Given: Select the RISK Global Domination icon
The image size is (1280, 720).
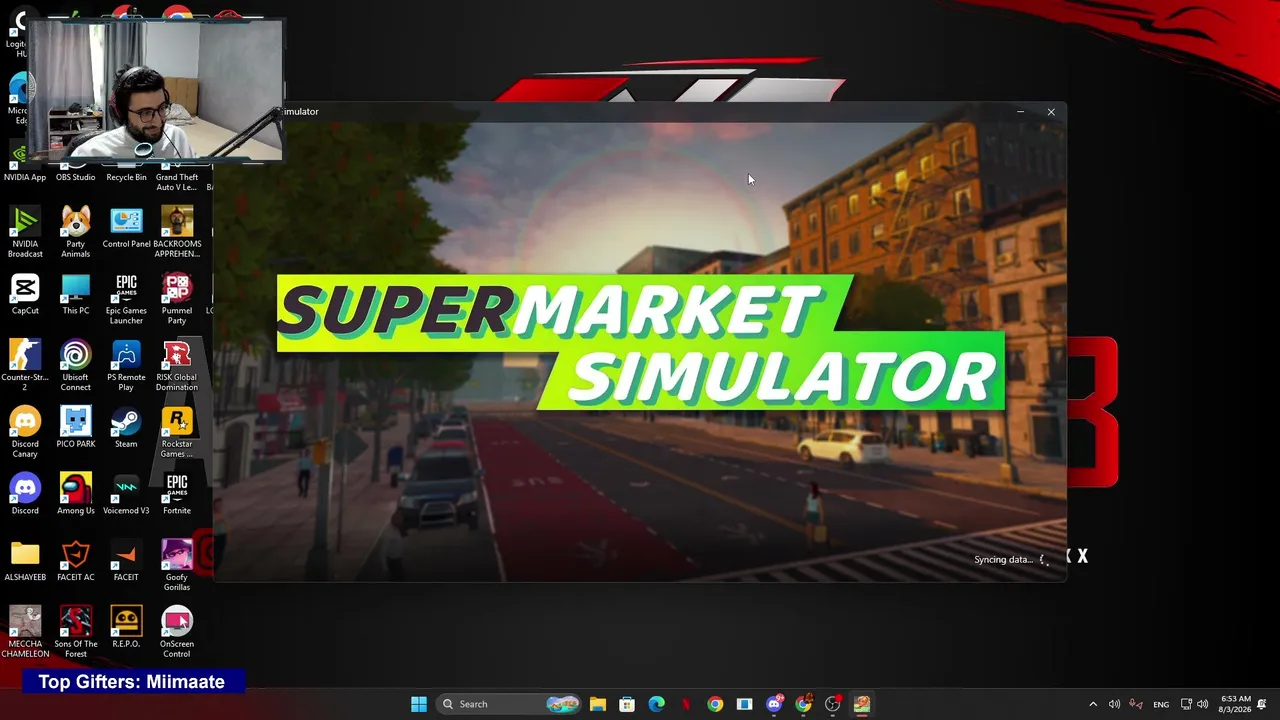Looking at the screenshot, I should 177,366.
